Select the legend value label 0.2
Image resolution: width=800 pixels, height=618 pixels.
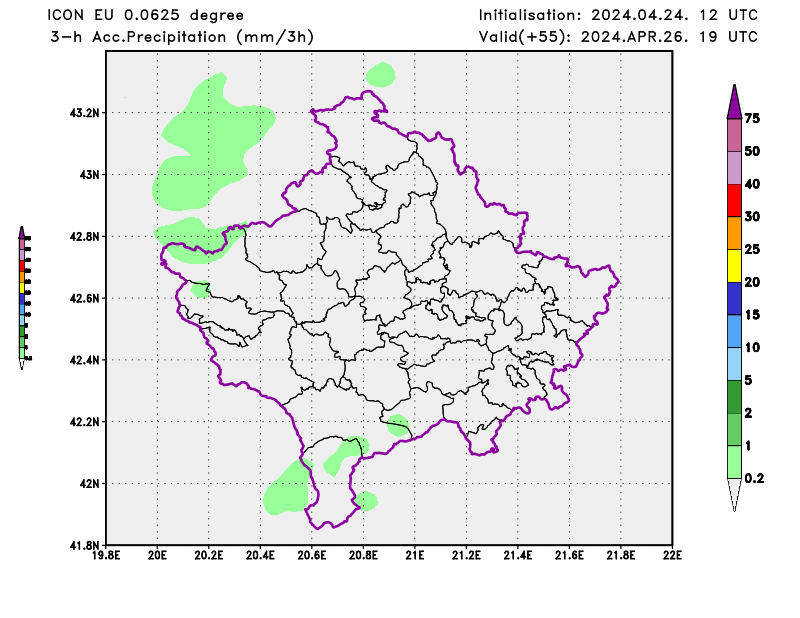(x=754, y=478)
